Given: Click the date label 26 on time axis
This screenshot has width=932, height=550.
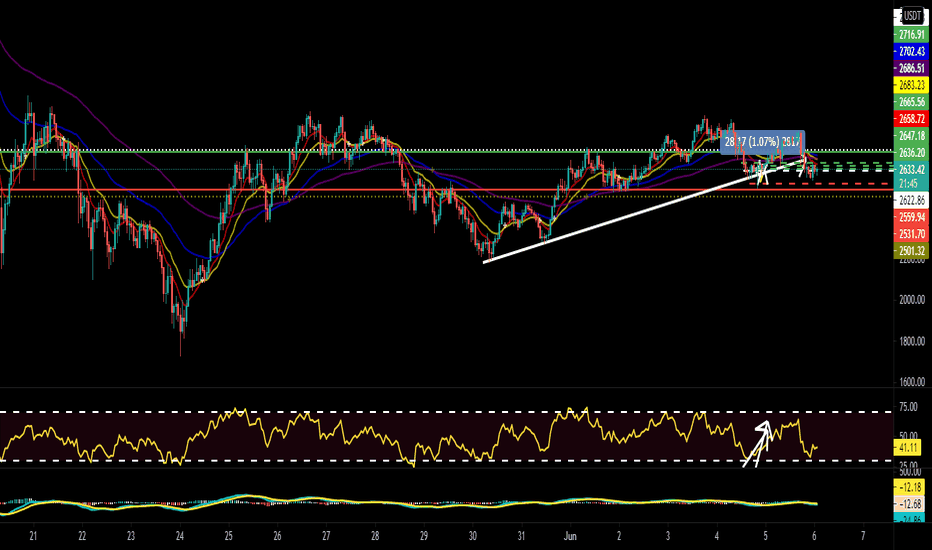Looking at the screenshot, I should (x=278, y=536).
